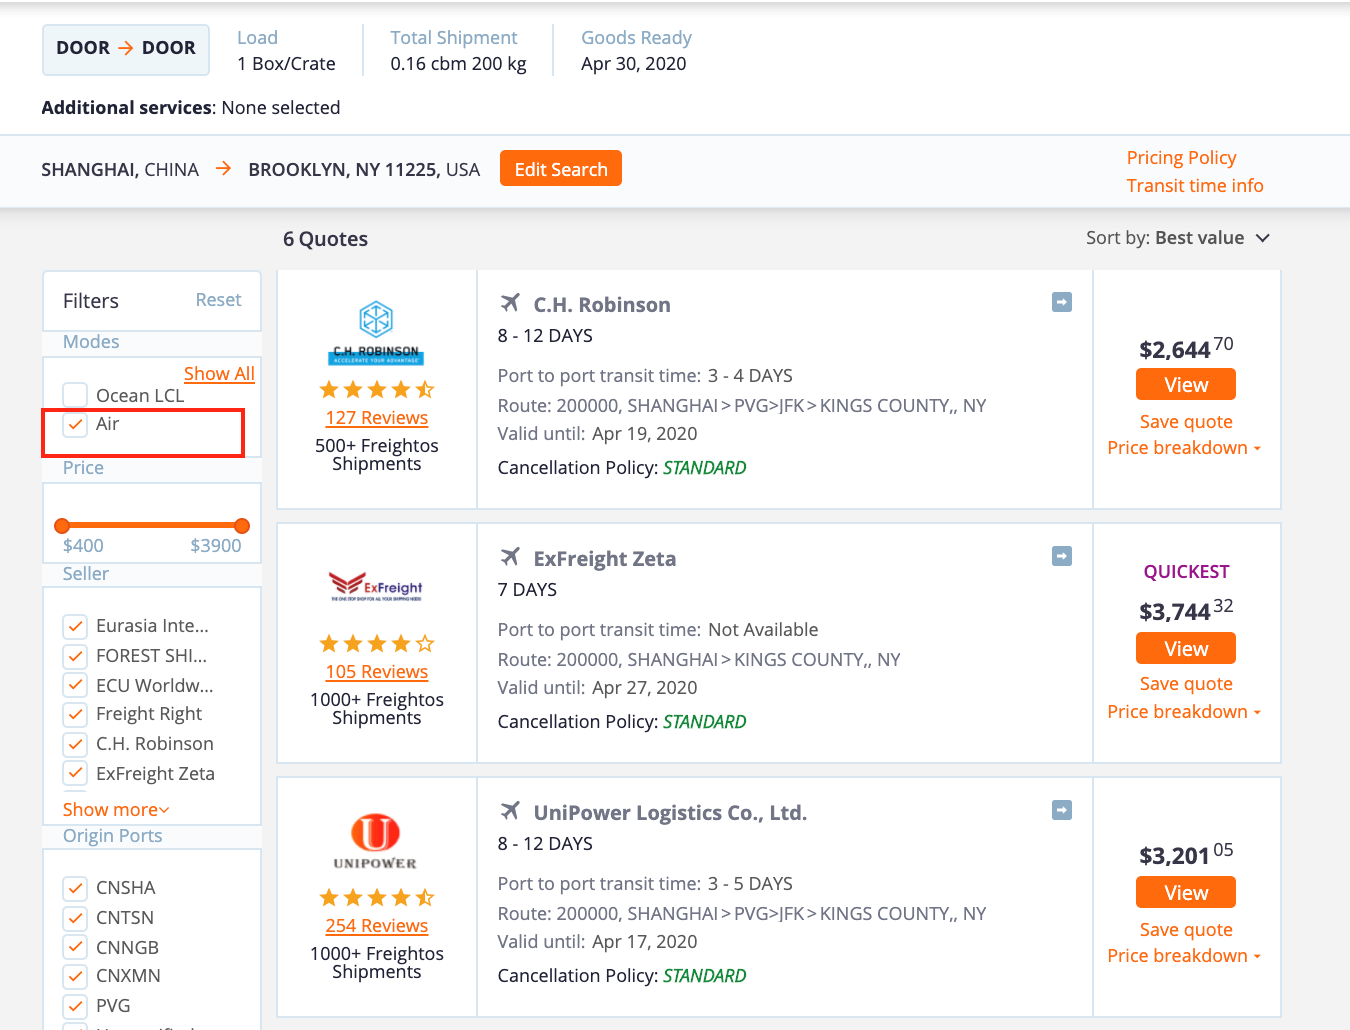Click the airplane icon beside UniPower Logistics

[510, 810]
